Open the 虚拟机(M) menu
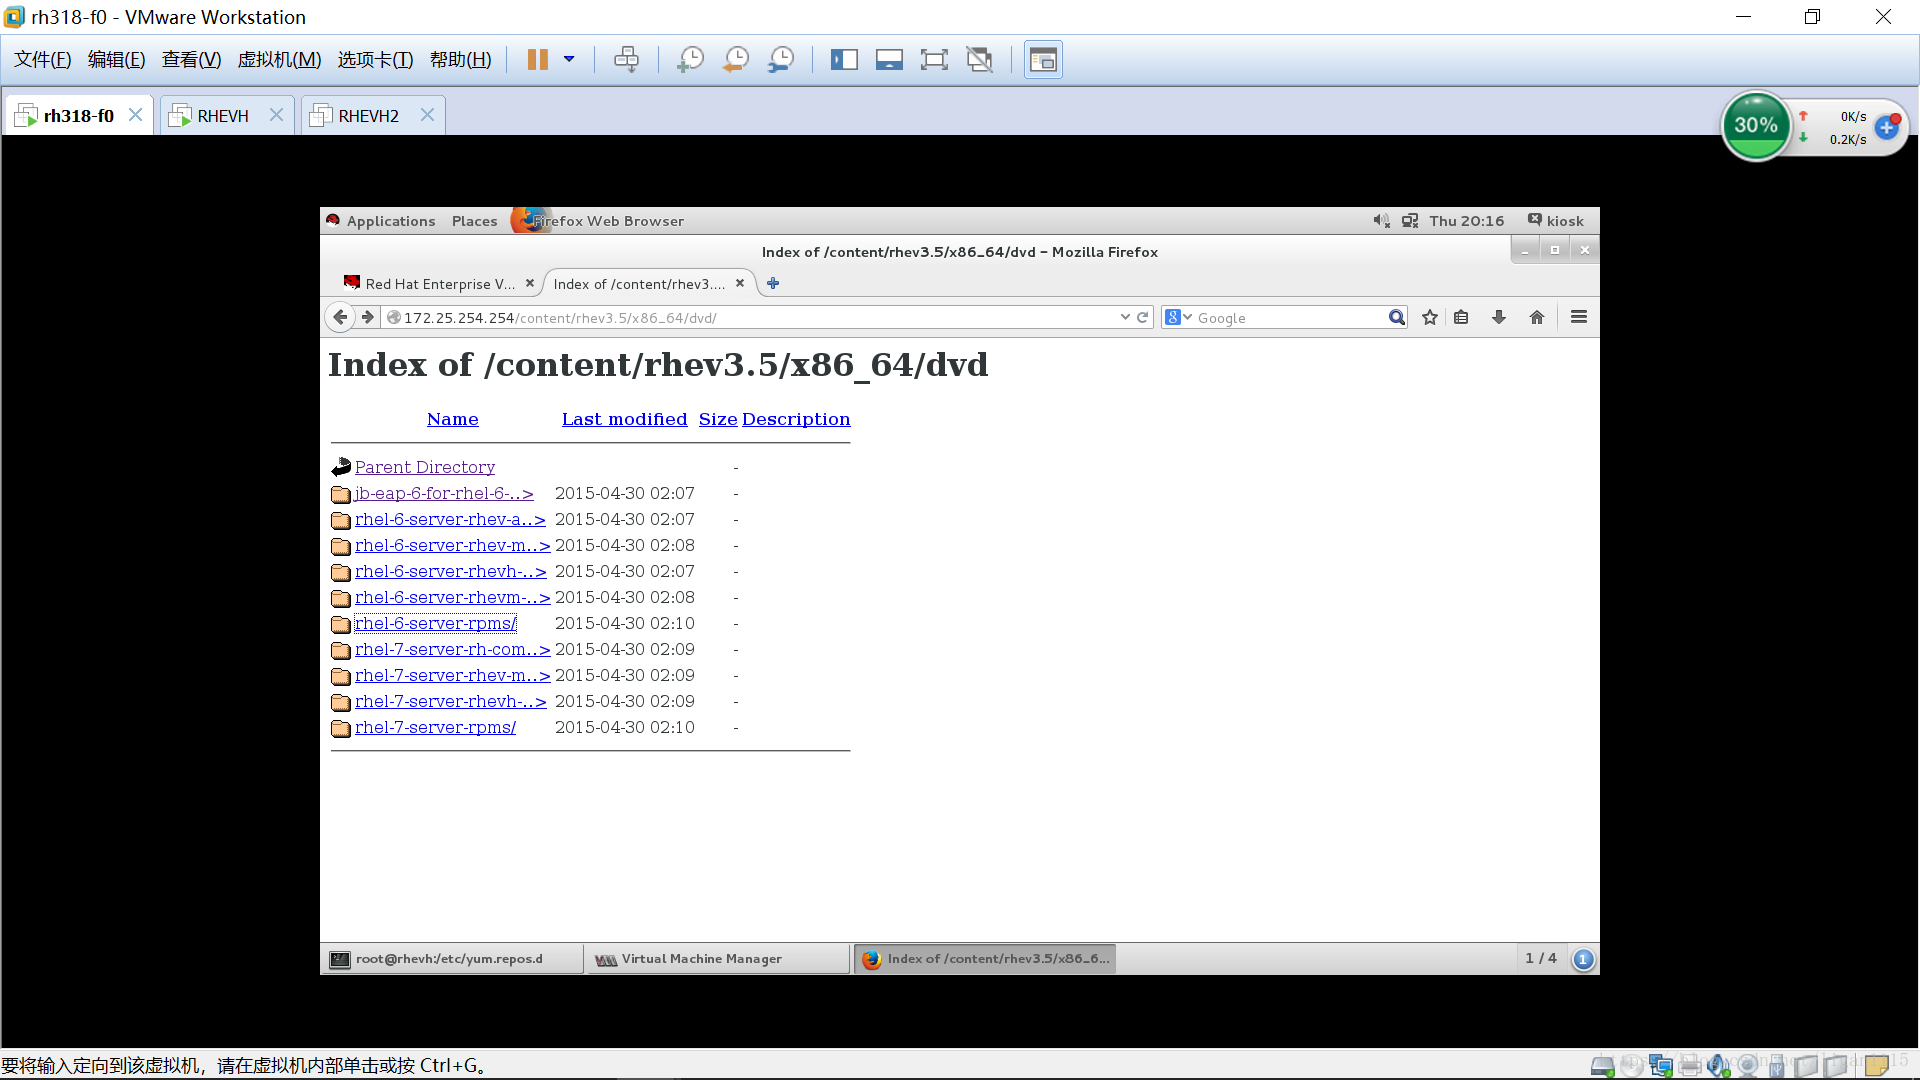The width and height of the screenshot is (1920, 1080). [x=279, y=60]
